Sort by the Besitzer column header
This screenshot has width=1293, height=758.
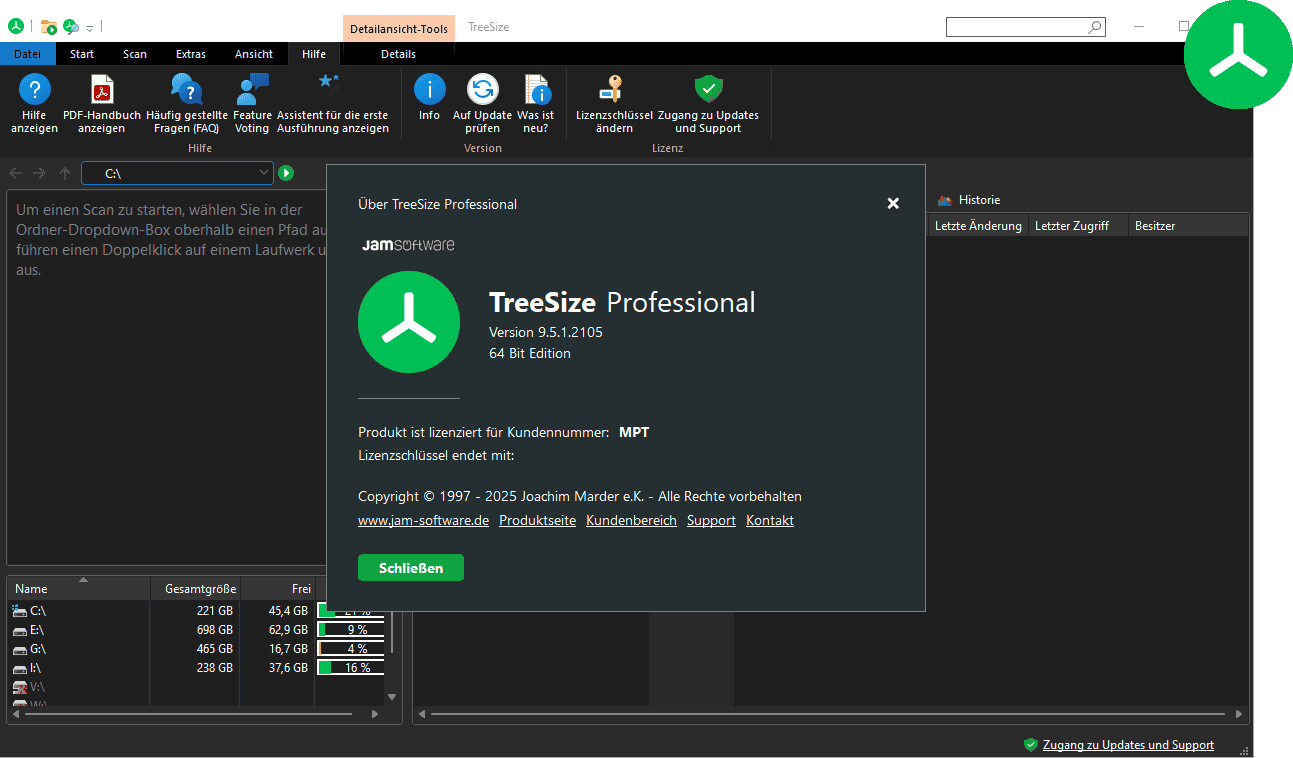pos(1188,226)
